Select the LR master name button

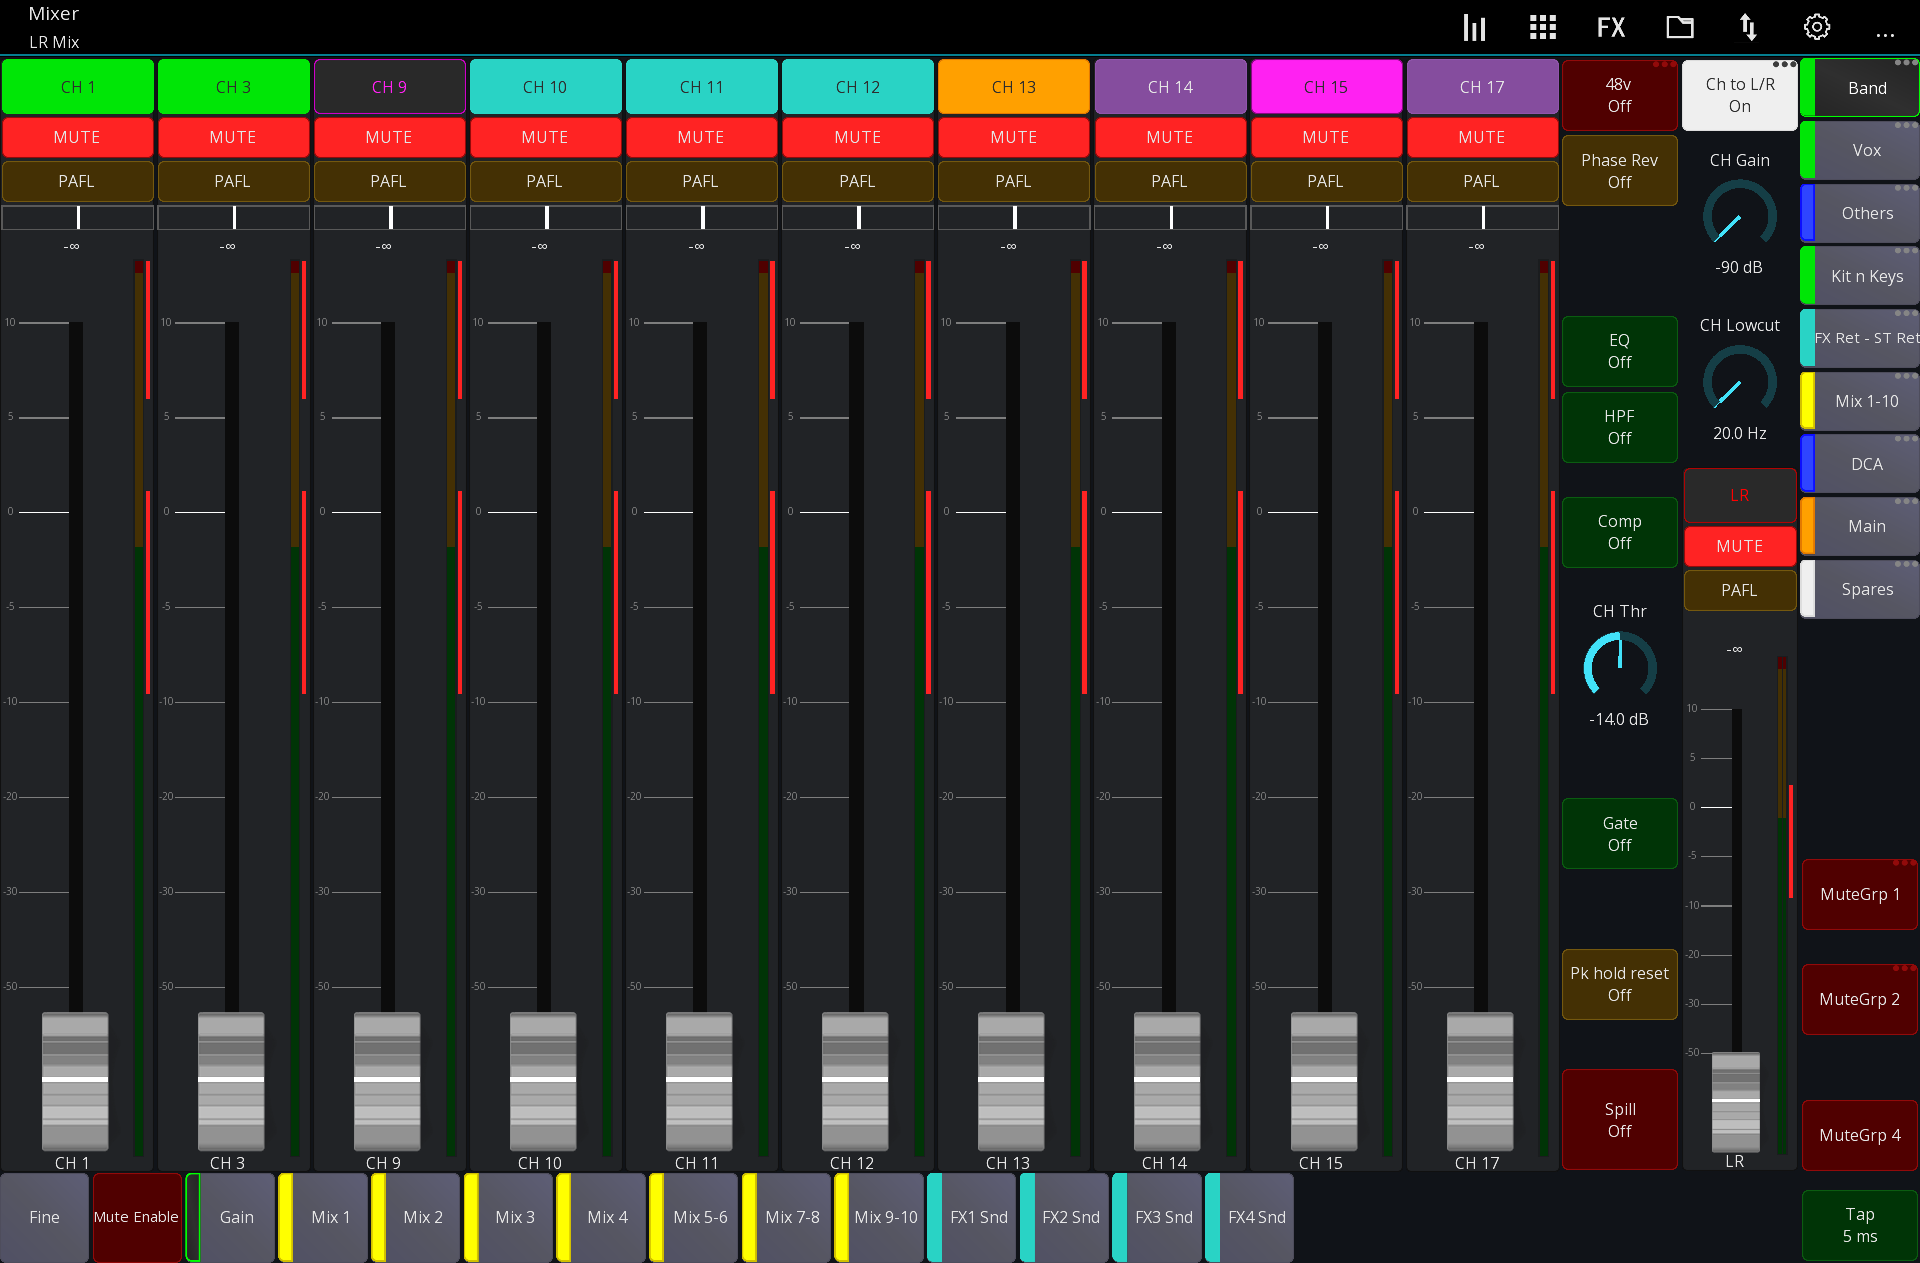point(1740,495)
